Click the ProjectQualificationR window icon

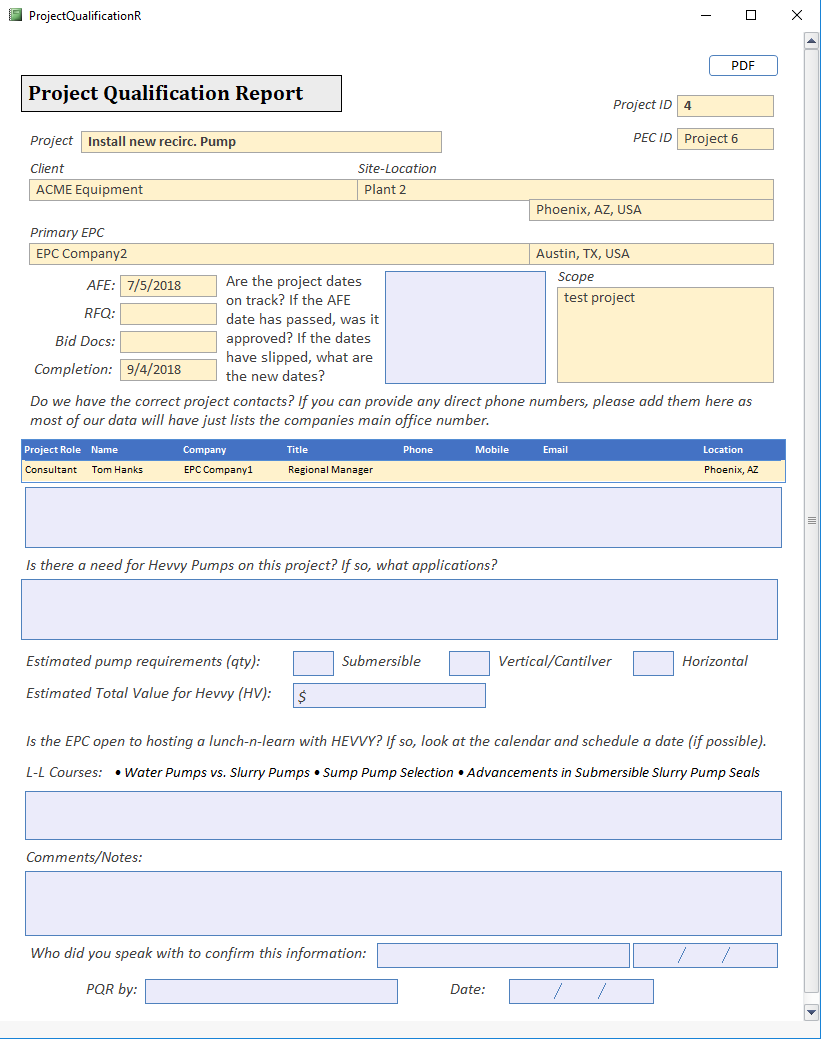tap(15, 15)
